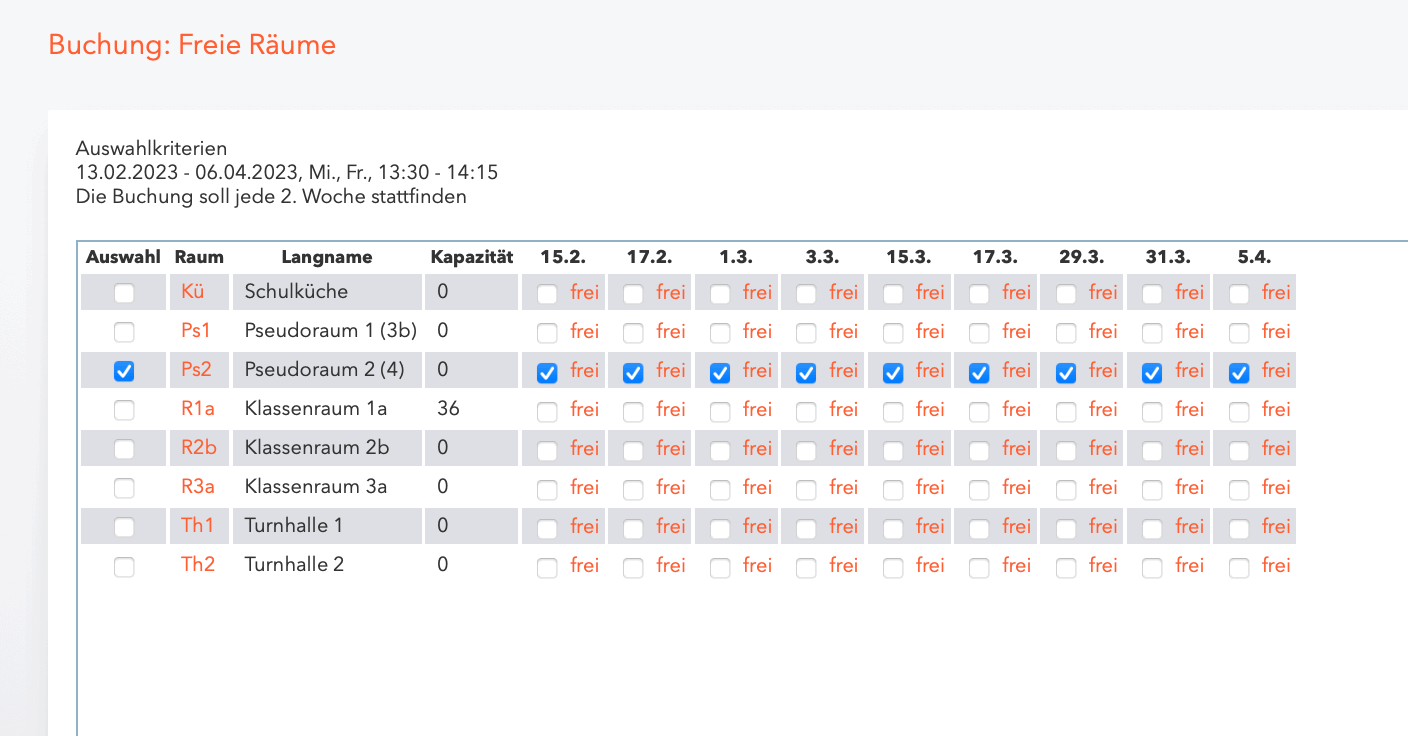Screen dimensions: 1408x736
Task: Check Schulküche for date 5.4.
Action: [x=1239, y=294]
